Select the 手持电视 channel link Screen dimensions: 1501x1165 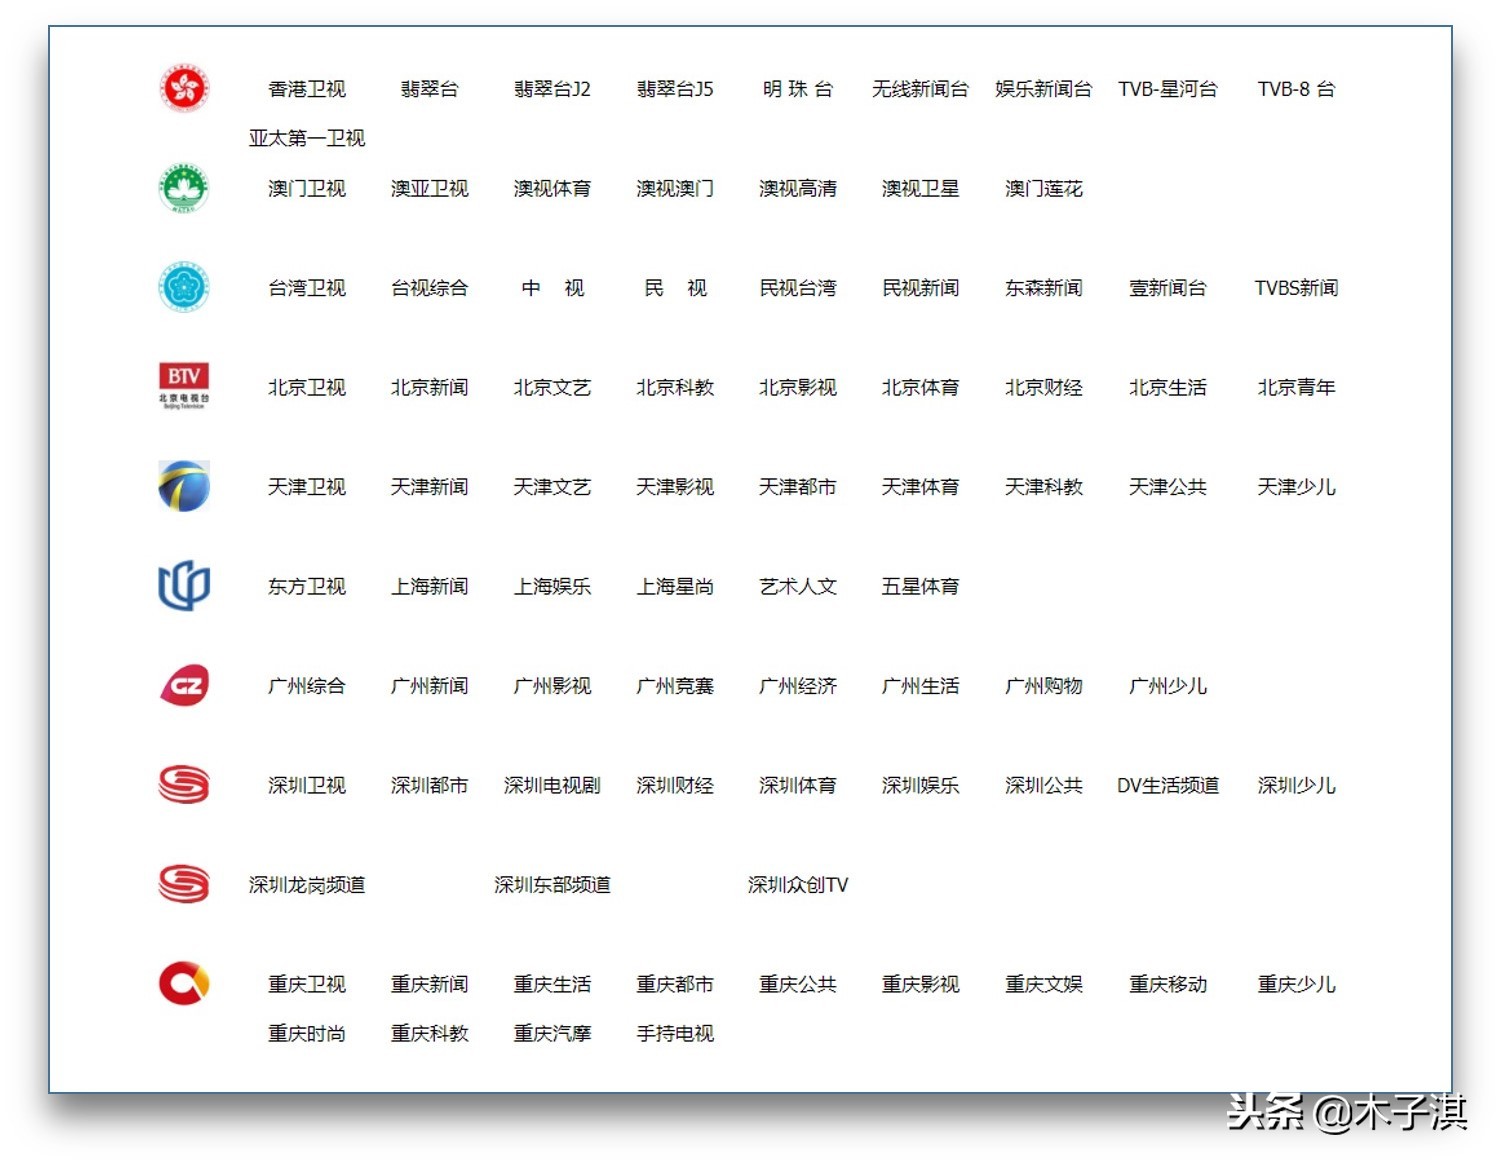pyautogui.click(x=674, y=1033)
